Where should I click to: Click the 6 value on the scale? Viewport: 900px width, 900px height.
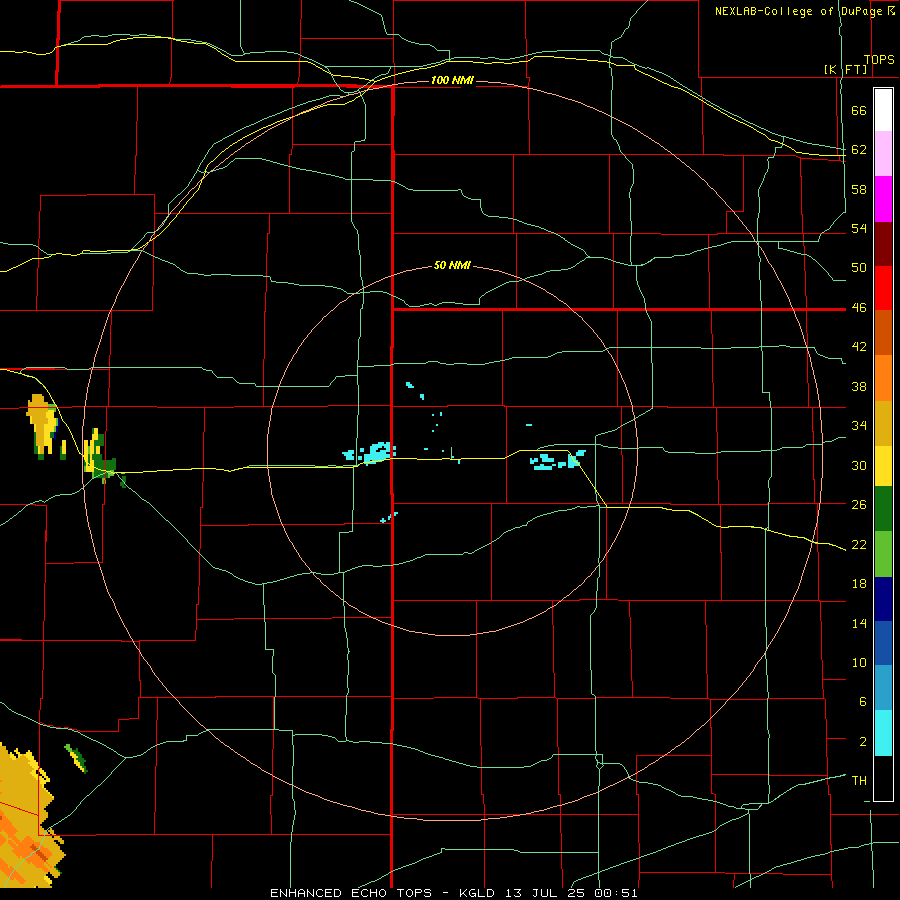(862, 701)
